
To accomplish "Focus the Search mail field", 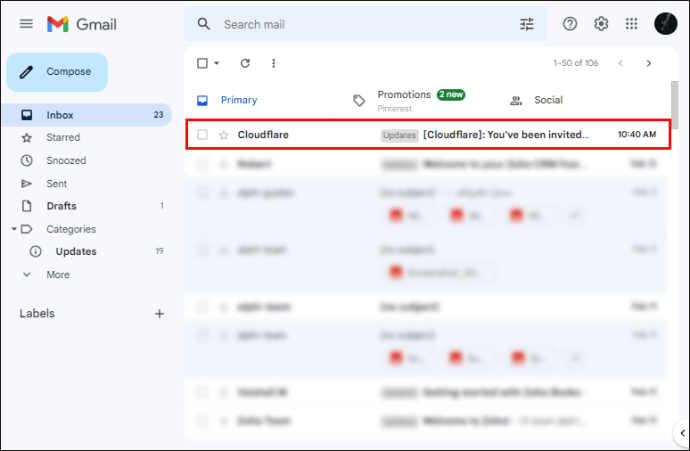I will coord(365,24).
